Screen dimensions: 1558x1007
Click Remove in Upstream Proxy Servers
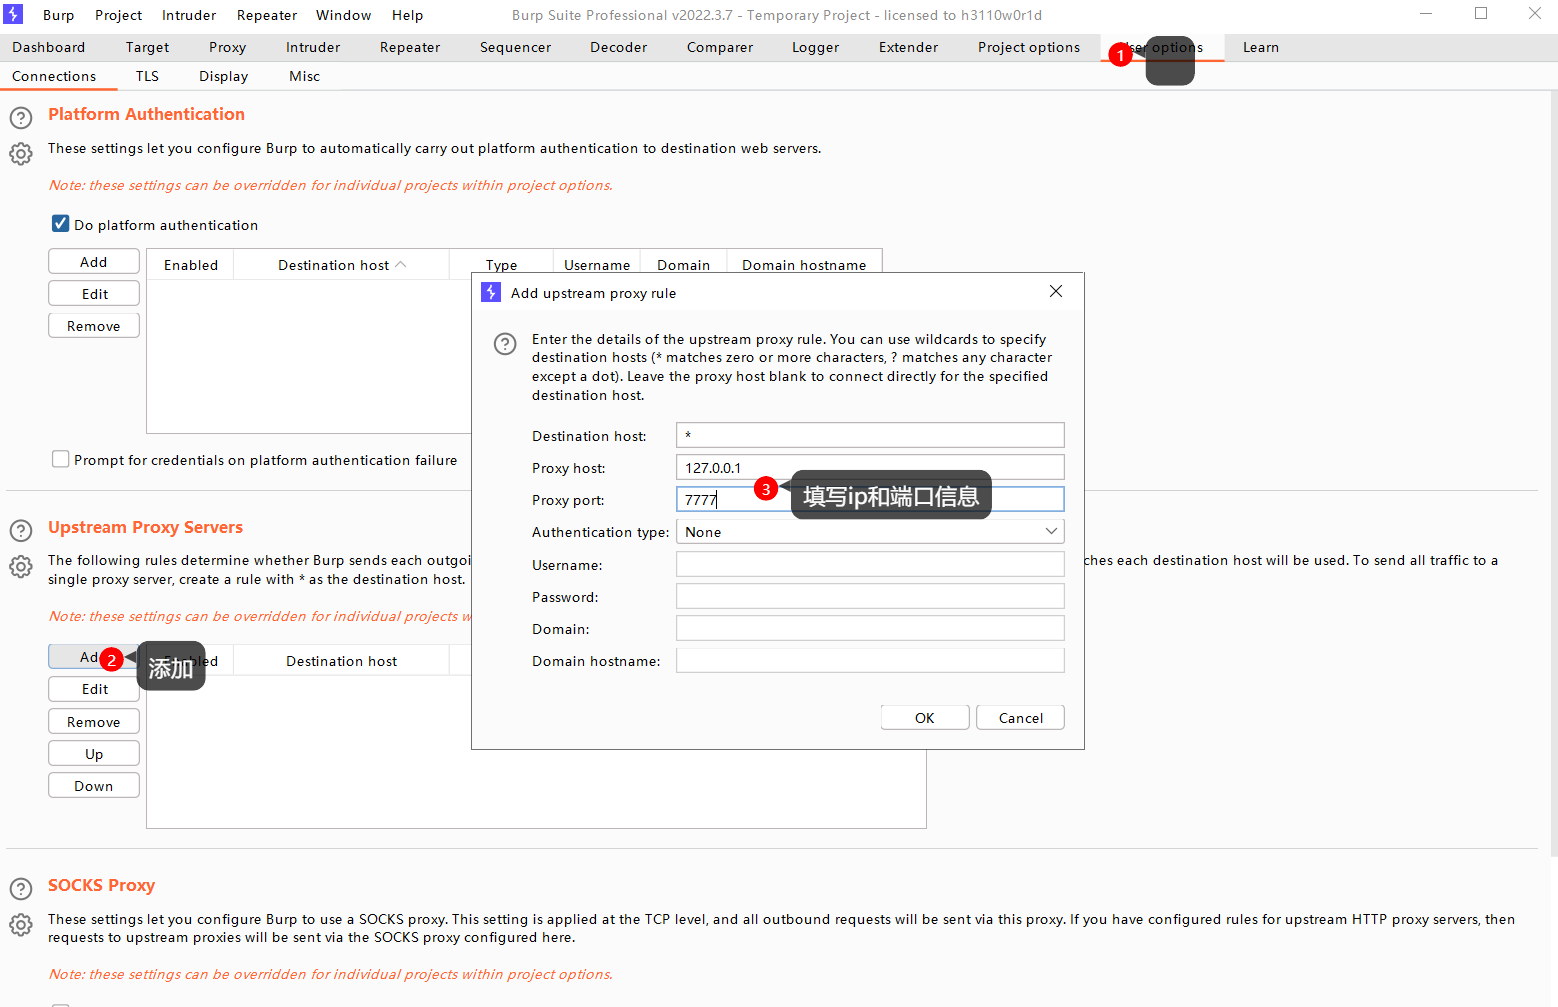[94, 722]
